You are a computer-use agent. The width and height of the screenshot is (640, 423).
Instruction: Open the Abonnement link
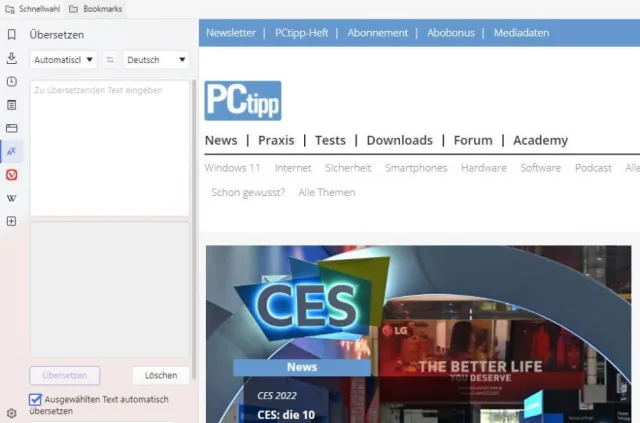click(x=378, y=33)
